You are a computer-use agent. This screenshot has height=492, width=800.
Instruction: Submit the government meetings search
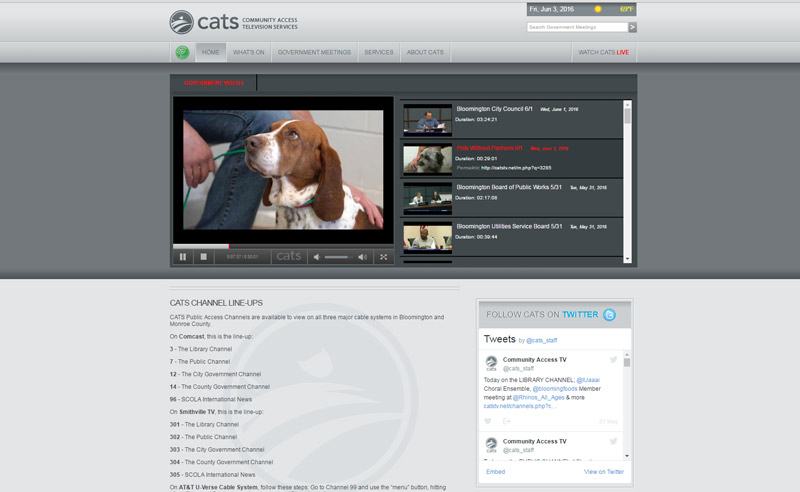point(632,27)
